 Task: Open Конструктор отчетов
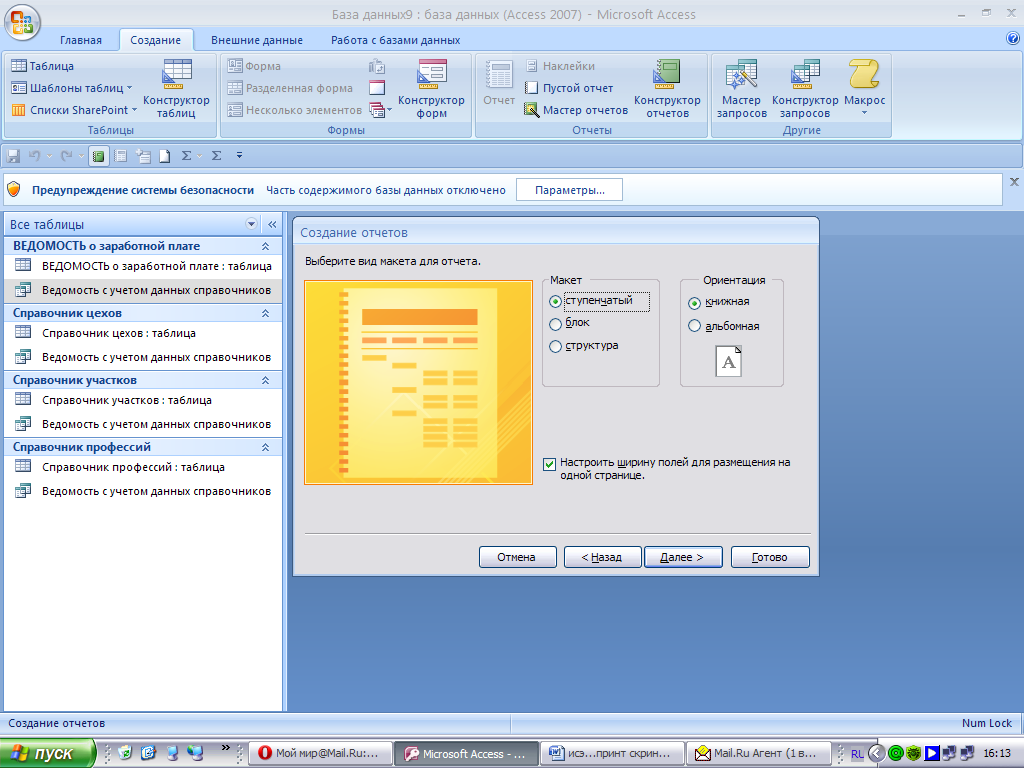667,88
